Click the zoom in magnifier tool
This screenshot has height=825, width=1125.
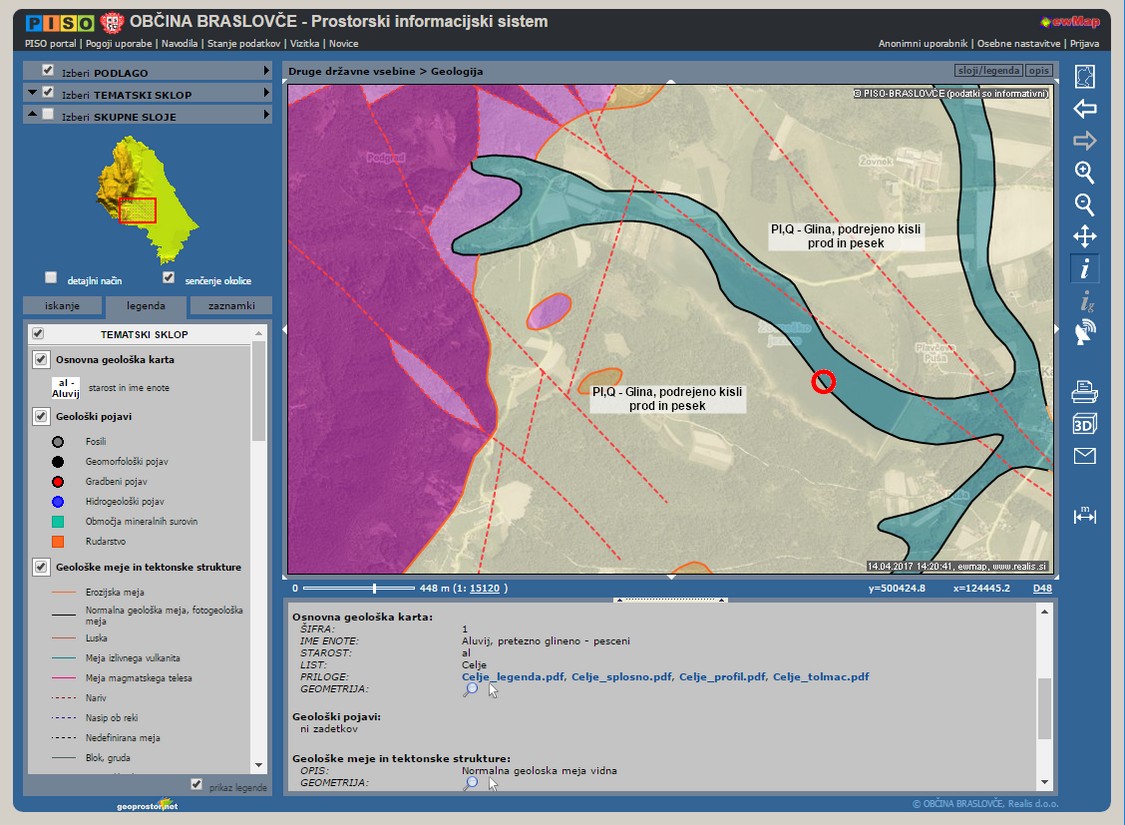[x=1084, y=172]
